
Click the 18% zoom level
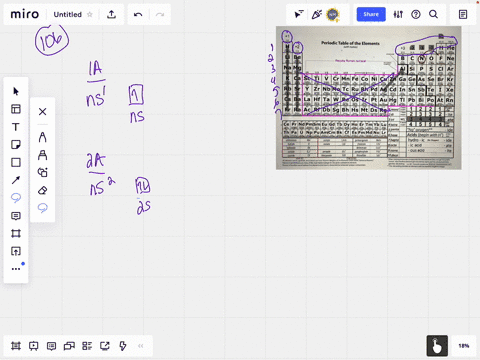[x=464, y=346]
